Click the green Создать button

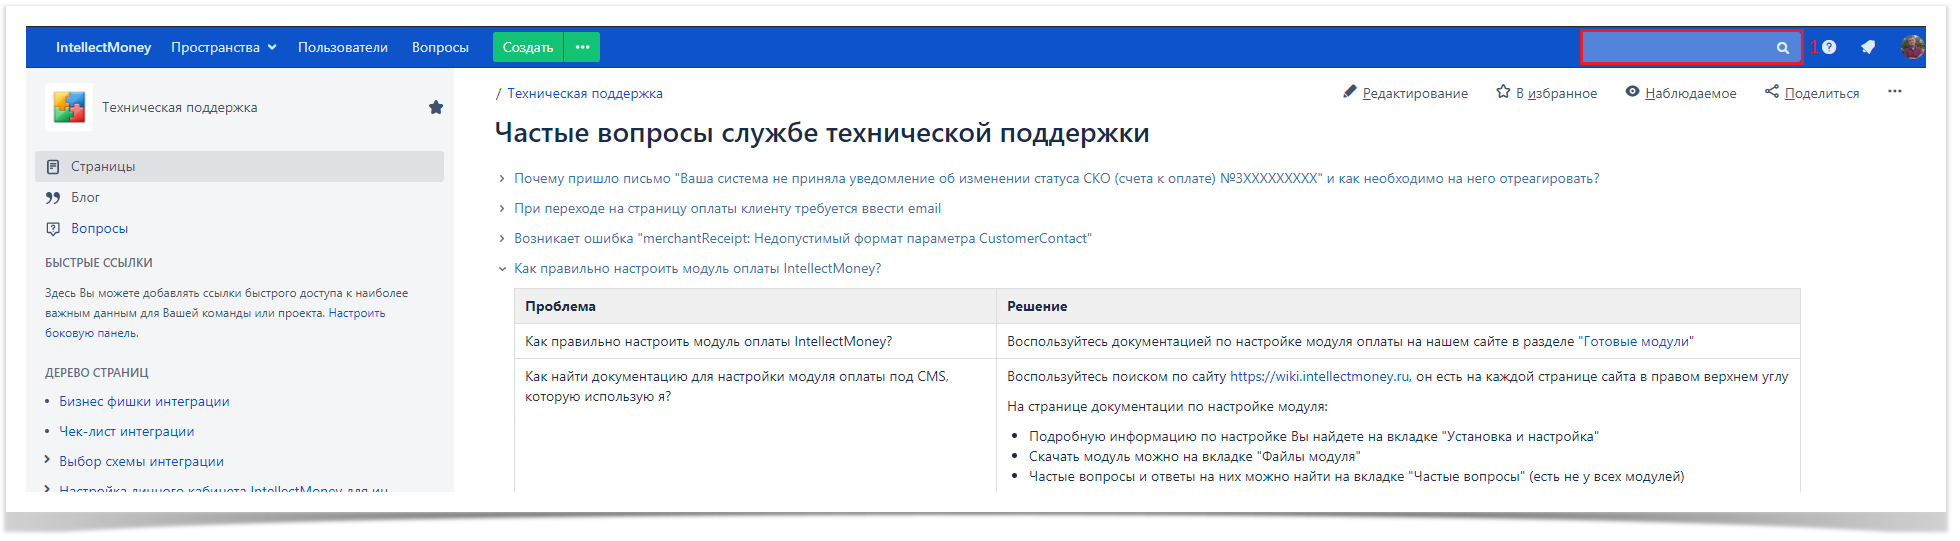coord(527,47)
